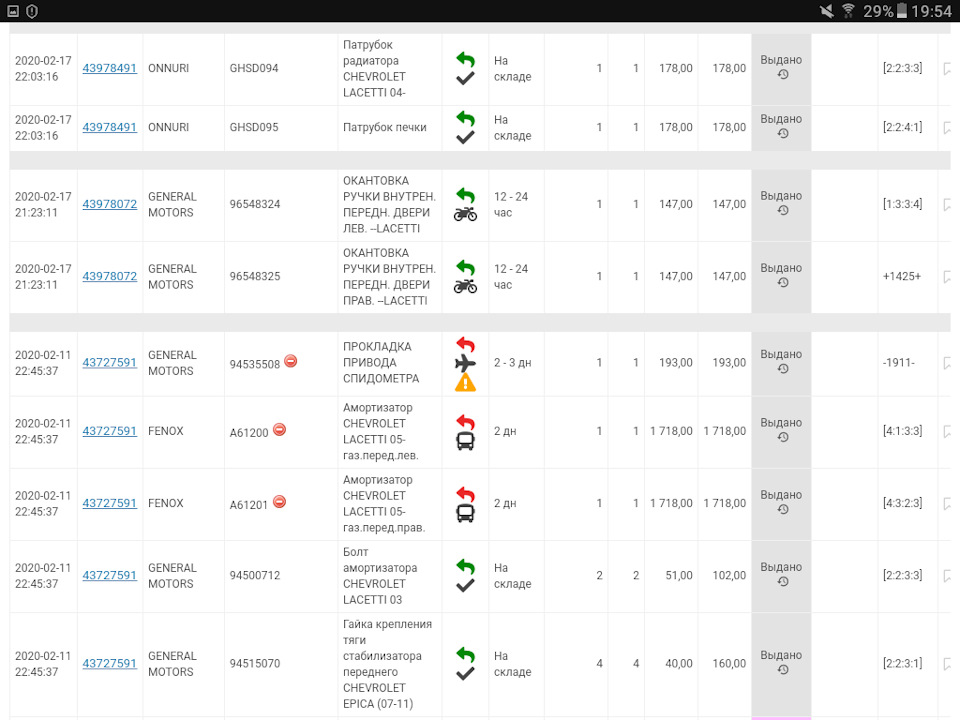Click motorcycle delivery icon for 96548324

tap(465, 215)
